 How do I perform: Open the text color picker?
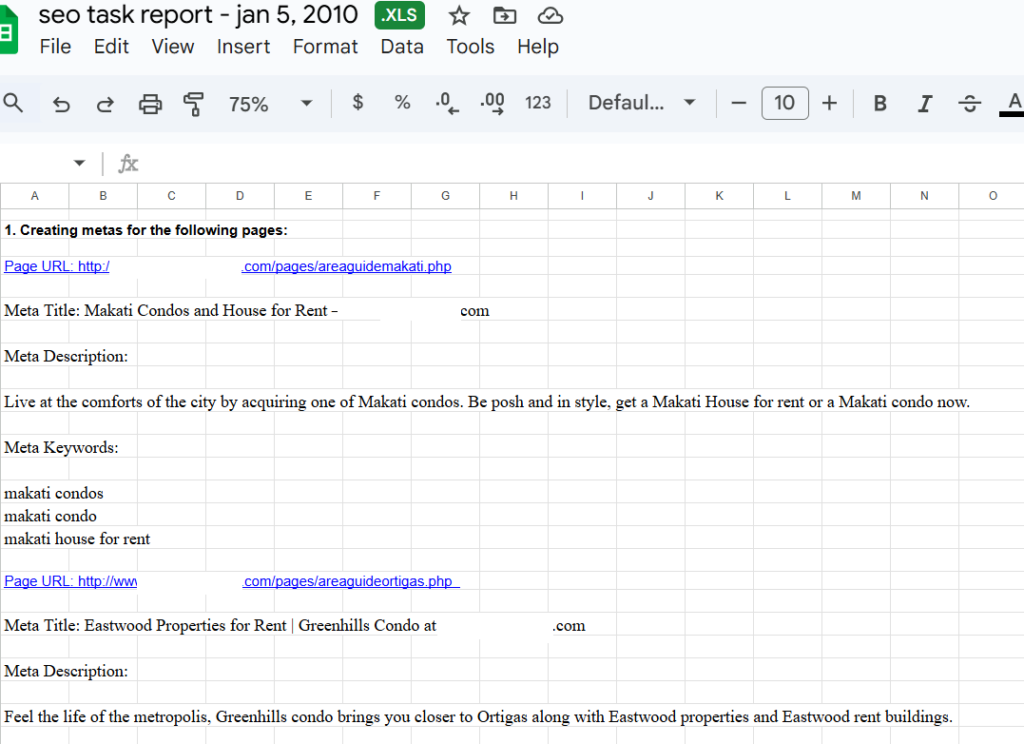[x=1013, y=103]
